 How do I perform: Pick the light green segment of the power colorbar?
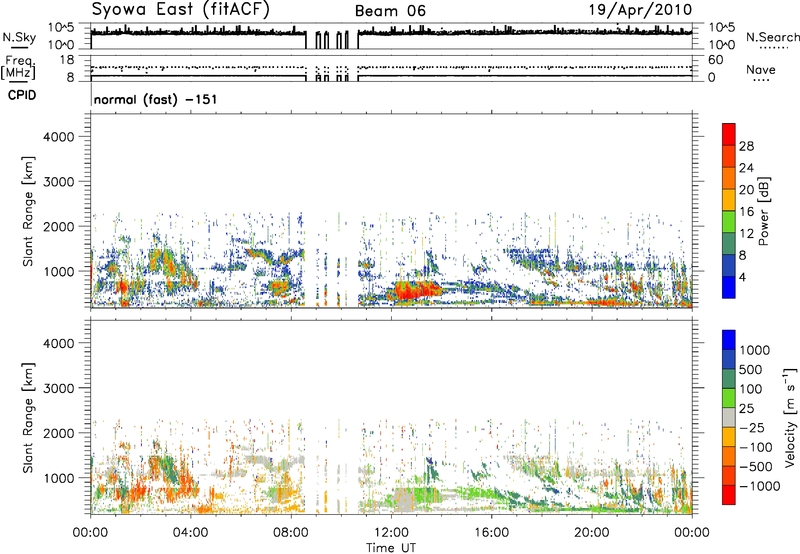tap(729, 221)
